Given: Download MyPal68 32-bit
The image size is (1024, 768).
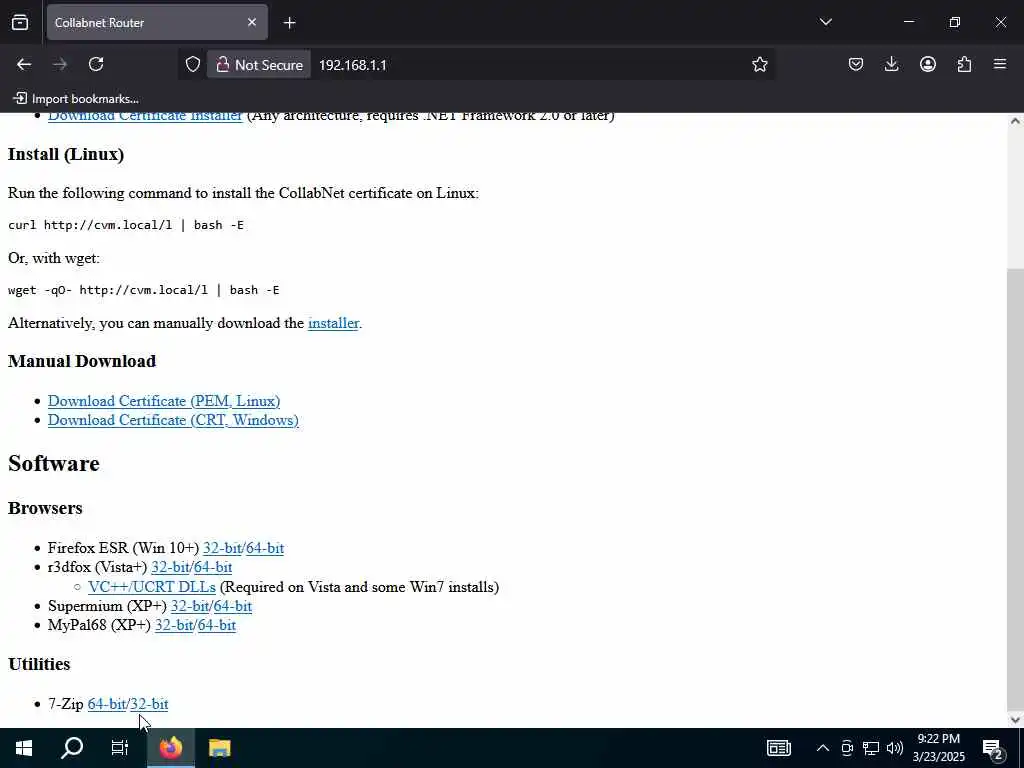Looking at the screenshot, I should click(x=174, y=626).
